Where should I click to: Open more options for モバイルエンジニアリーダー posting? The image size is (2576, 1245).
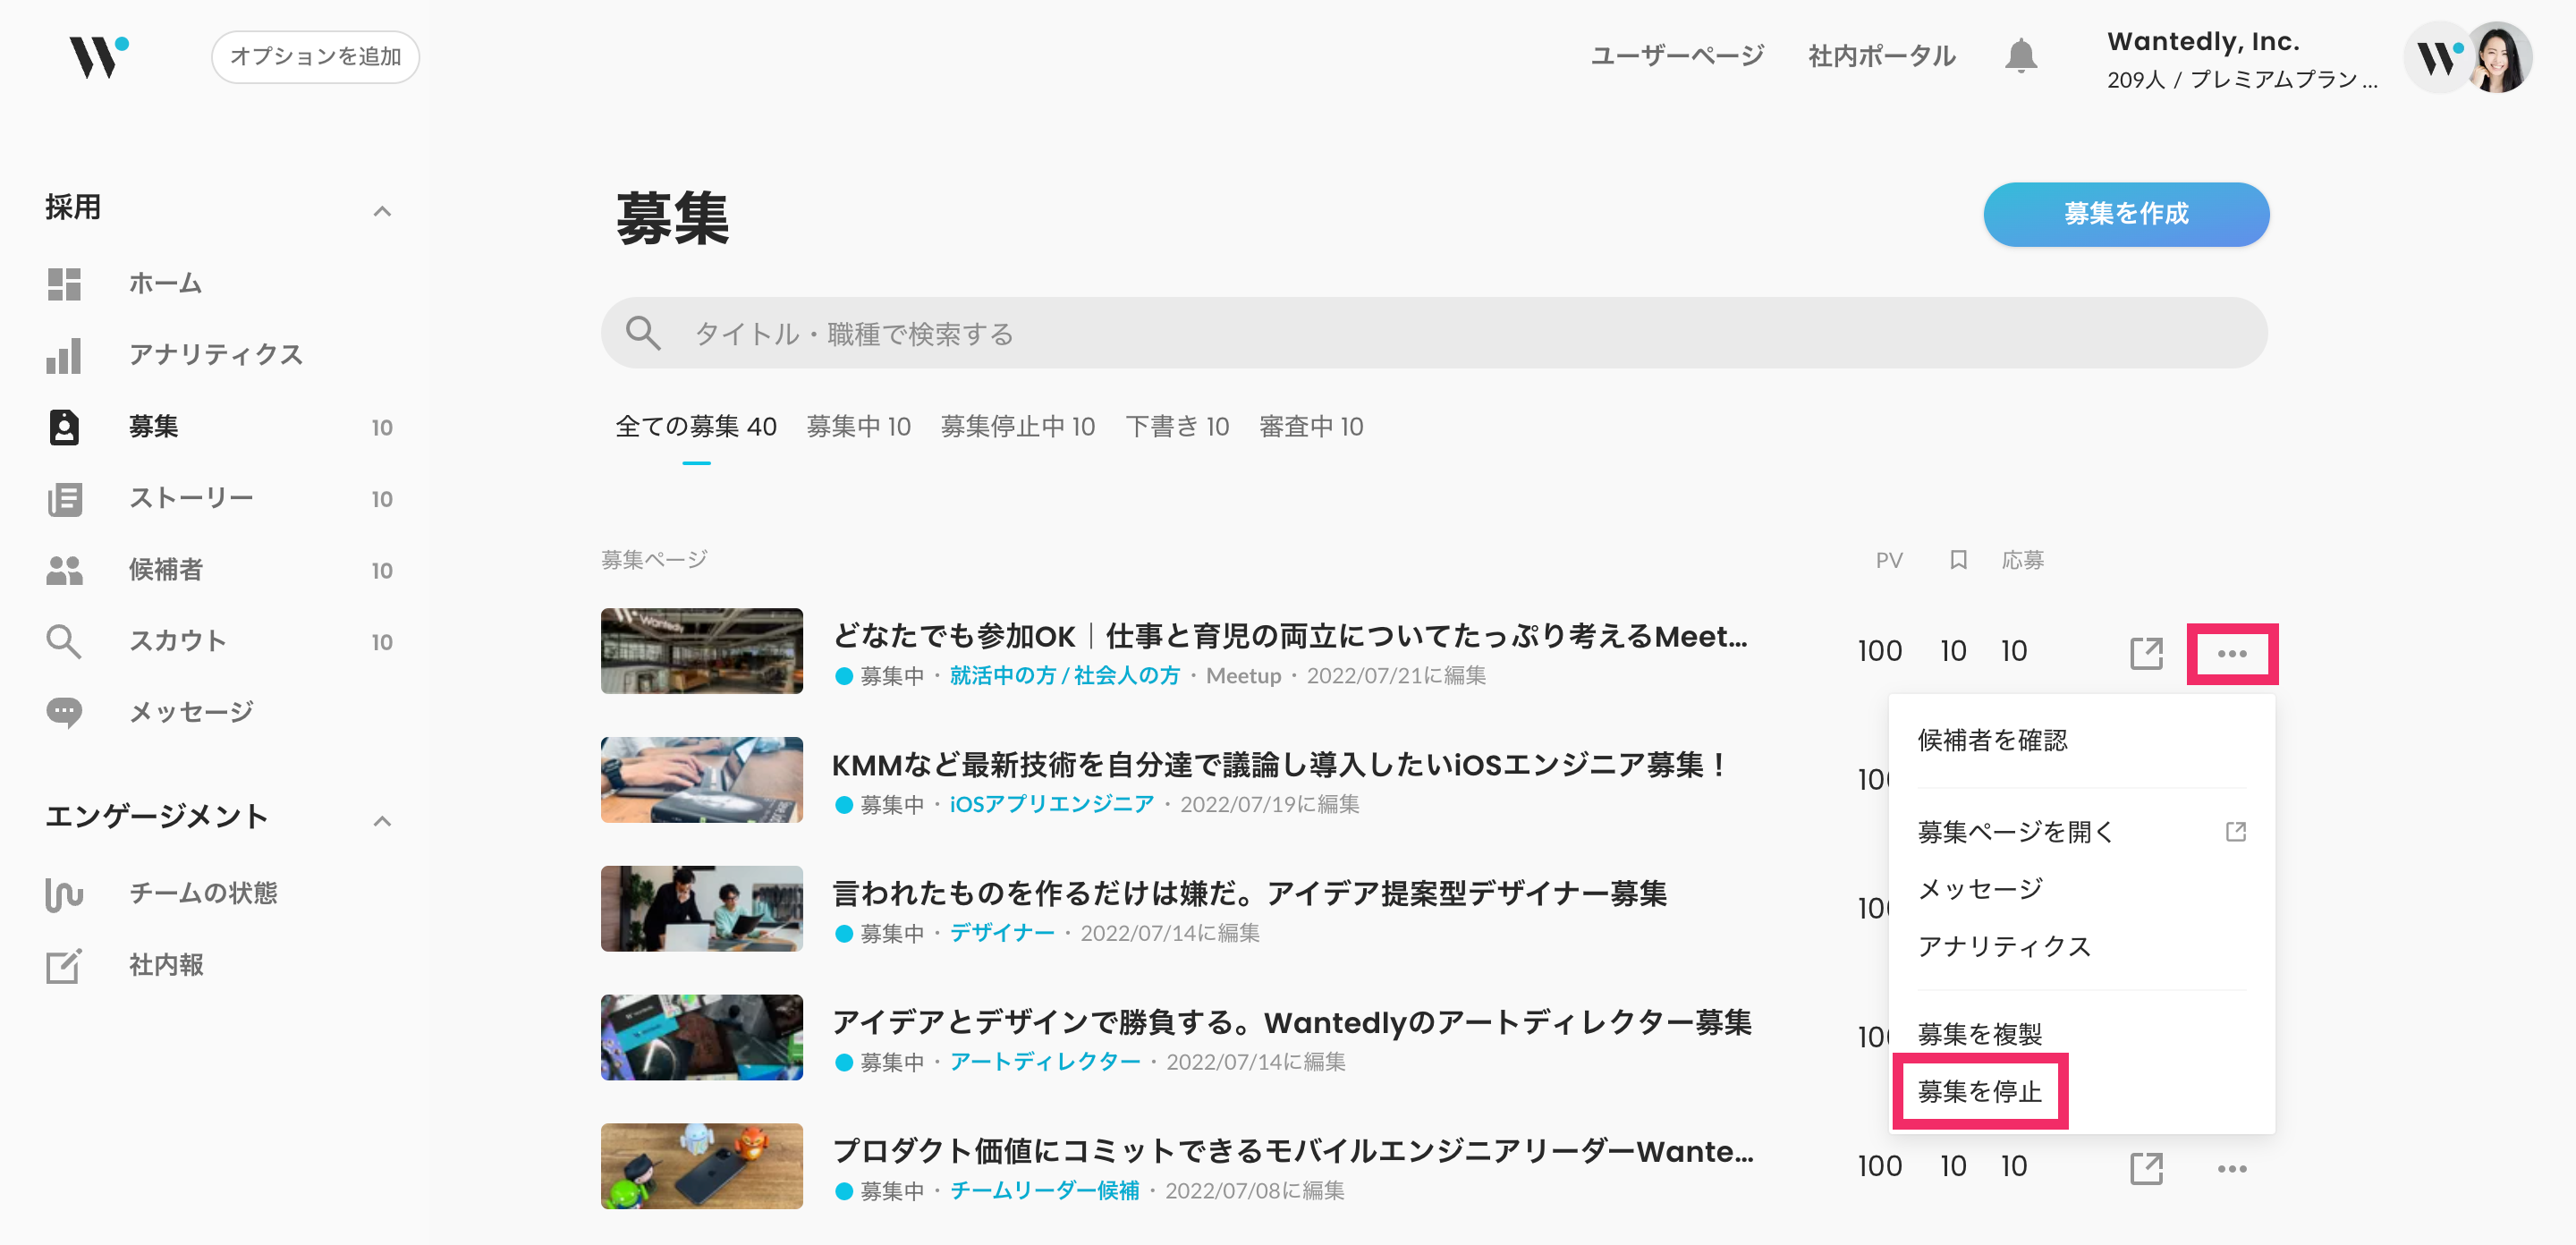(2231, 1168)
